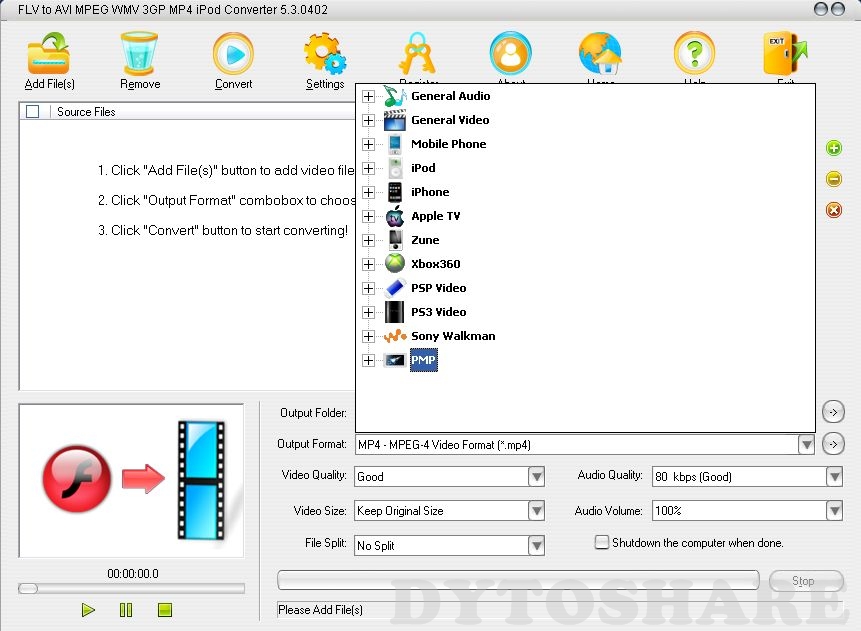Open the Audio Quality dropdown
The image size is (861, 631).
pos(834,476)
